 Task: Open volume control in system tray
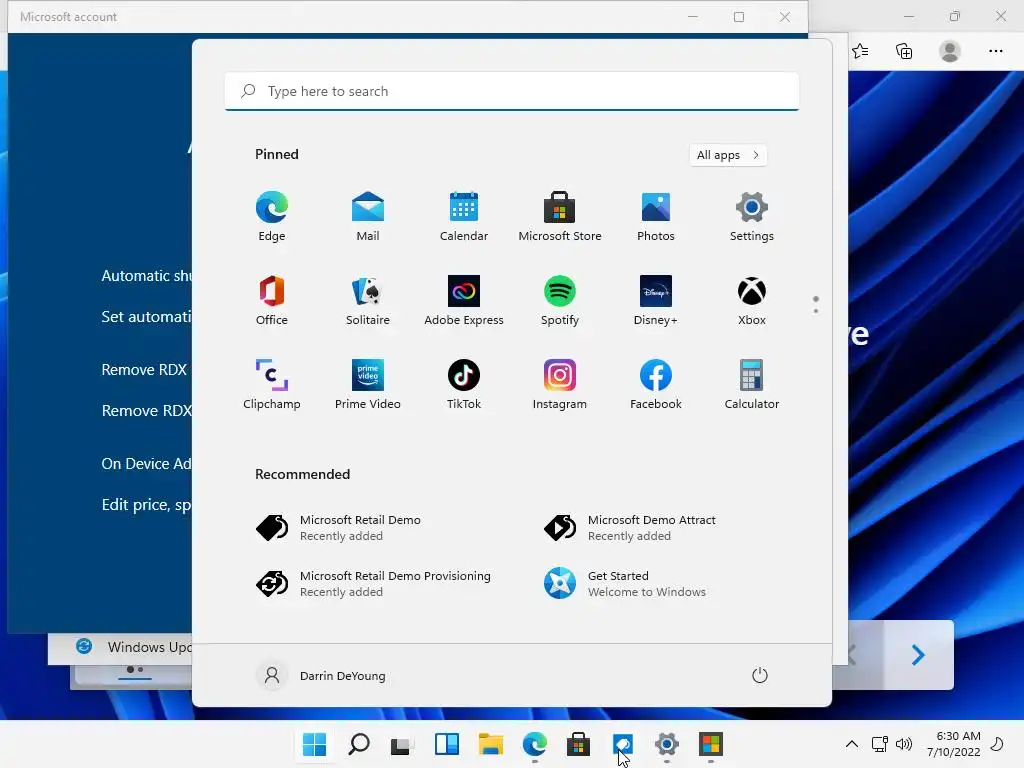904,744
